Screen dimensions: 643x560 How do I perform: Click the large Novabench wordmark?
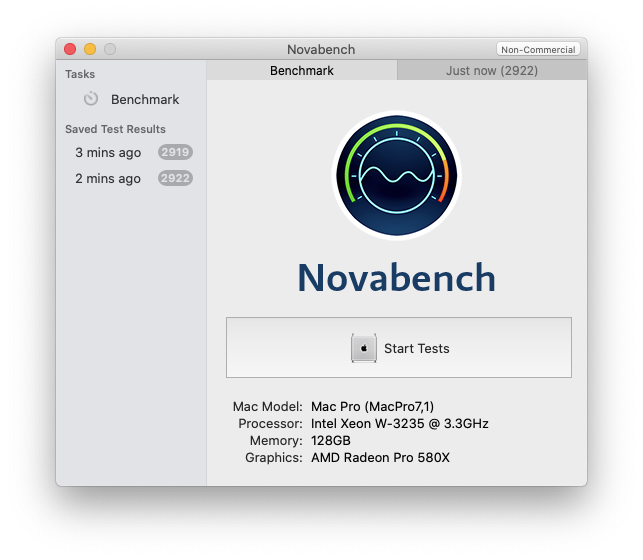[397, 278]
